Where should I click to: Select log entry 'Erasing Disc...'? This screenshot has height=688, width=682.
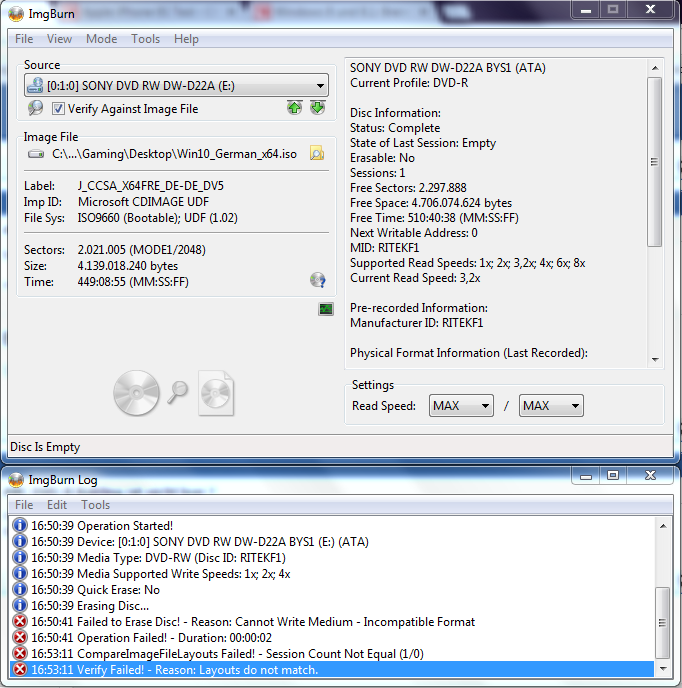[332, 606]
